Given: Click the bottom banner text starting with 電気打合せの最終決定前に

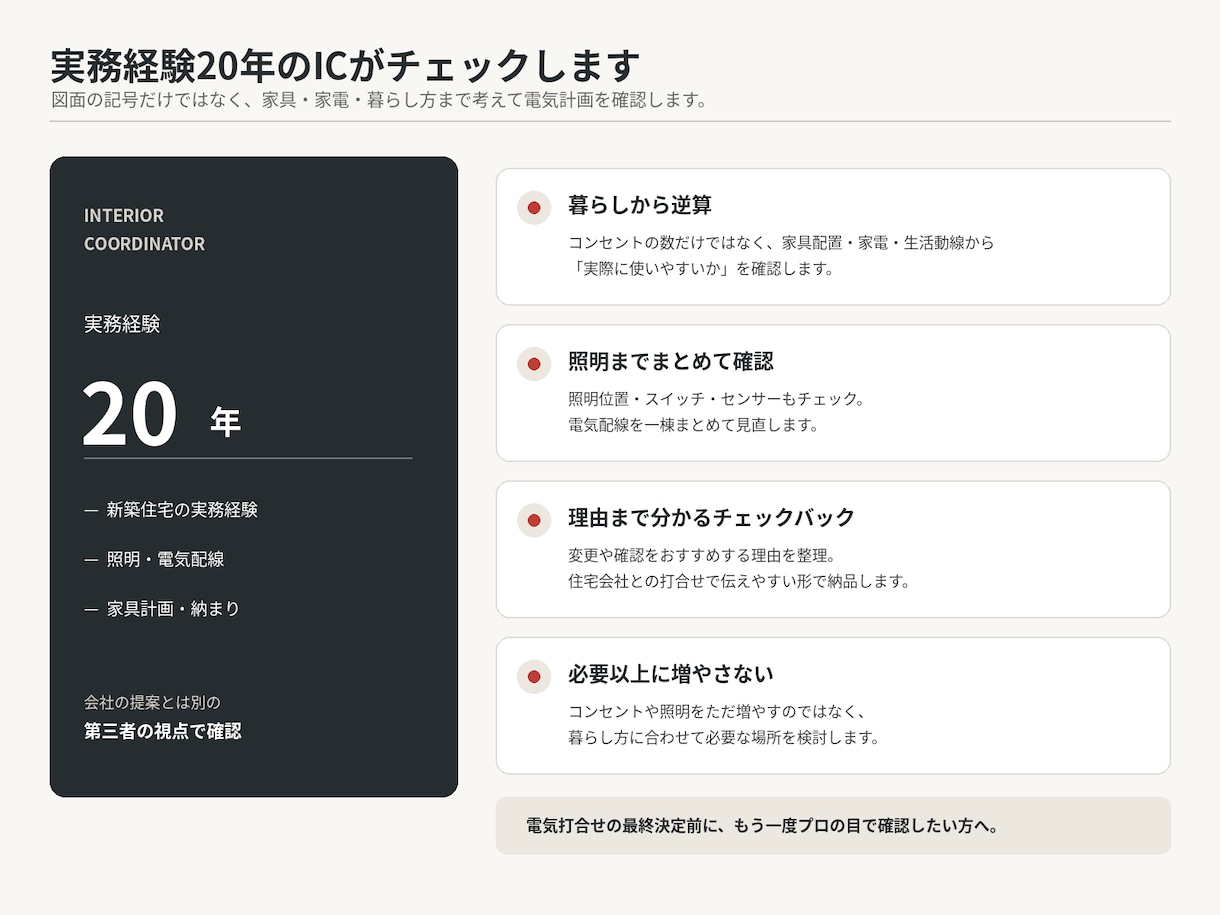Looking at the screenshot, I should 762,826.
